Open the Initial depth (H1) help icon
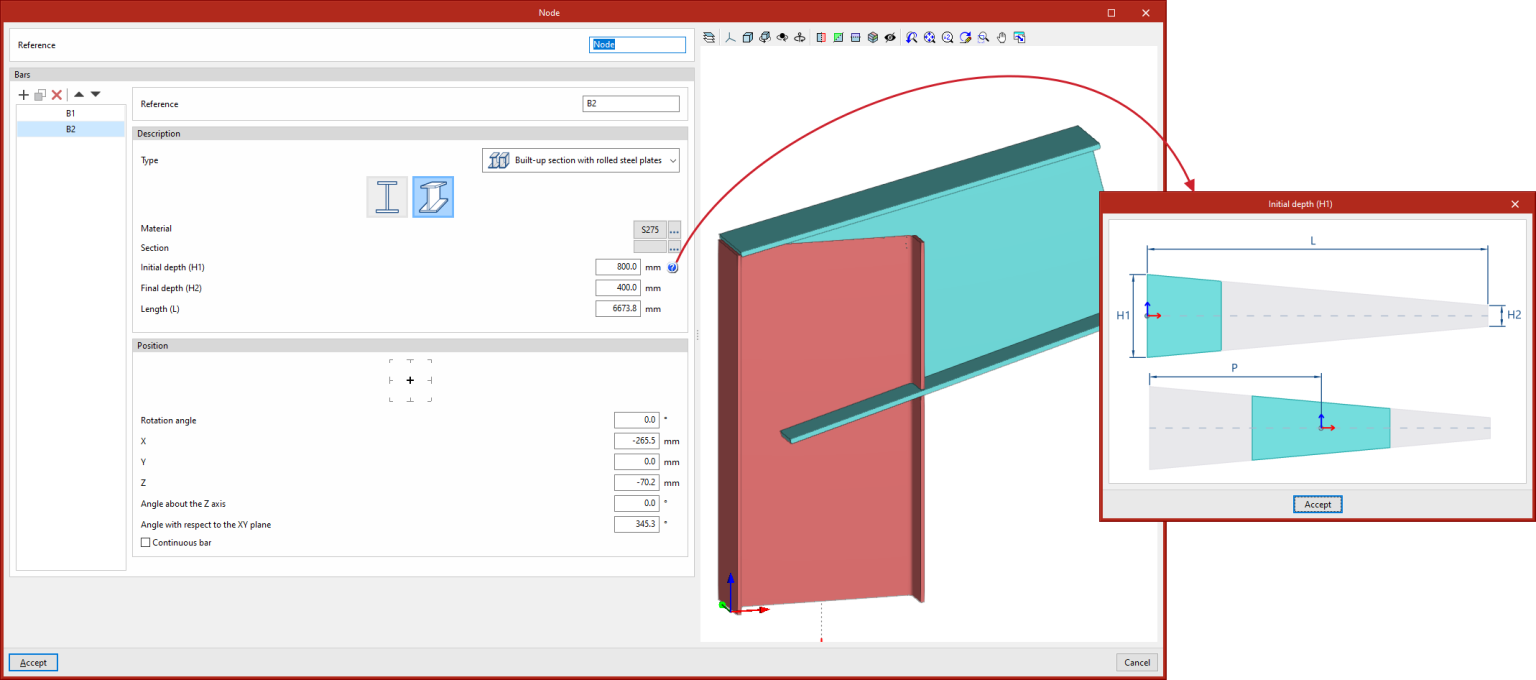Viewport: 1536px width, 680px height. pyautogui.click(x=672, y=267)
